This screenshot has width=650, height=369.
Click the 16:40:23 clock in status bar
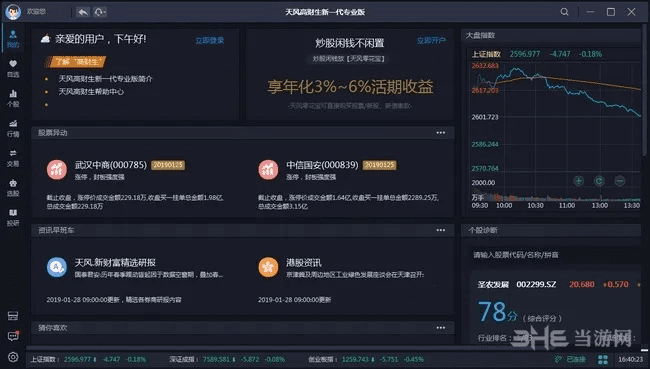pyautogui.click(x=631, y=359)
